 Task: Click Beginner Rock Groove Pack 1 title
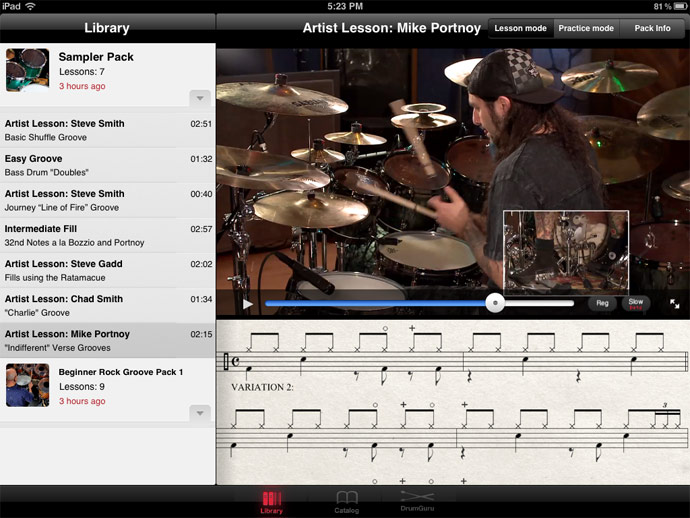point(121,372)
